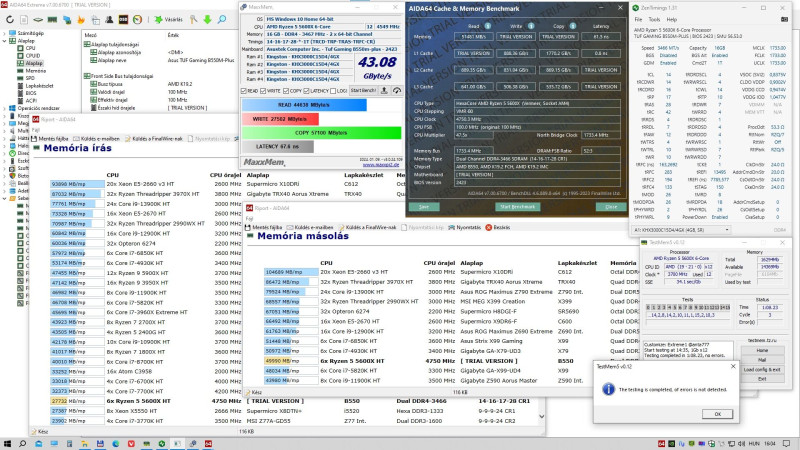
Task: Open MaxxMem website link
Action: [x=381, y=165]
